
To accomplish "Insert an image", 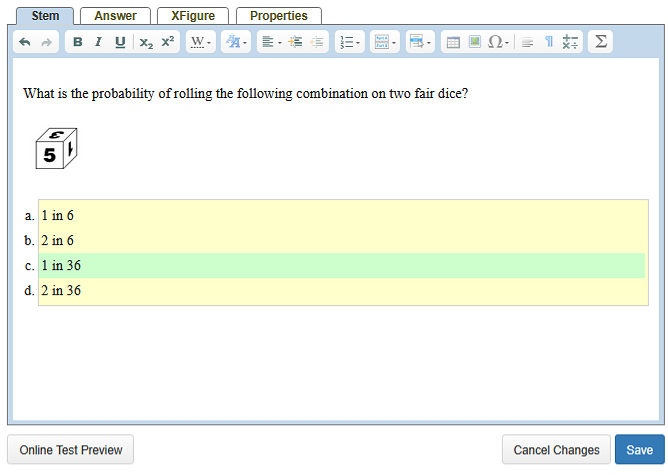I will point(475,42).
